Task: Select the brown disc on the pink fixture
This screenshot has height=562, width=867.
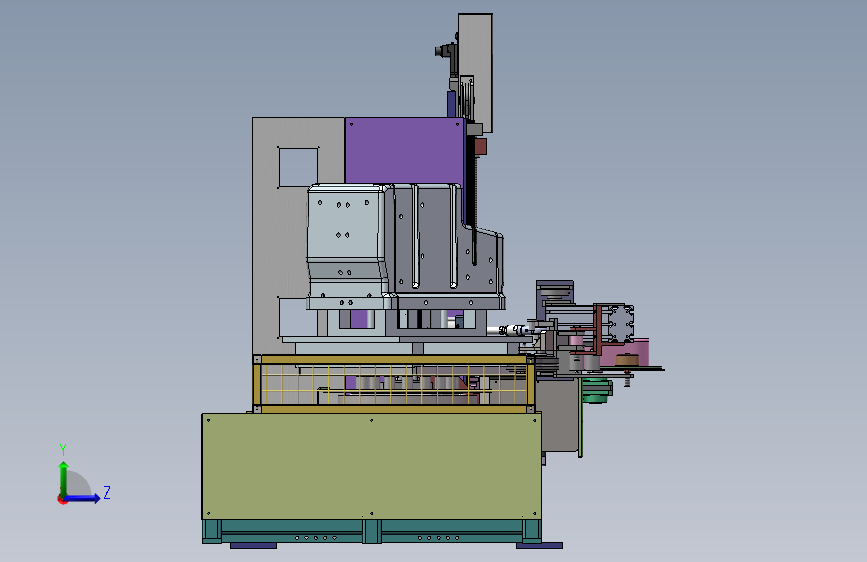Action: (x=627, y=360)
